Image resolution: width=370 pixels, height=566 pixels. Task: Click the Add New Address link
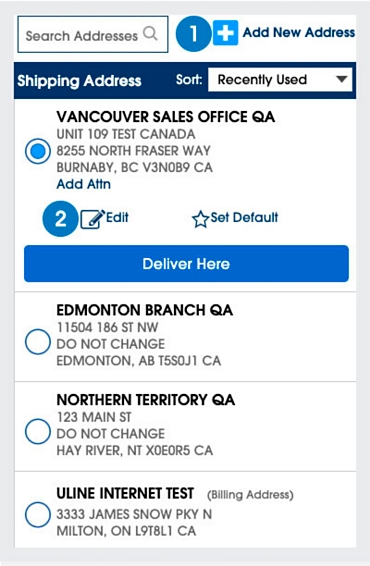pyautogui.click(x=299, y=32)
